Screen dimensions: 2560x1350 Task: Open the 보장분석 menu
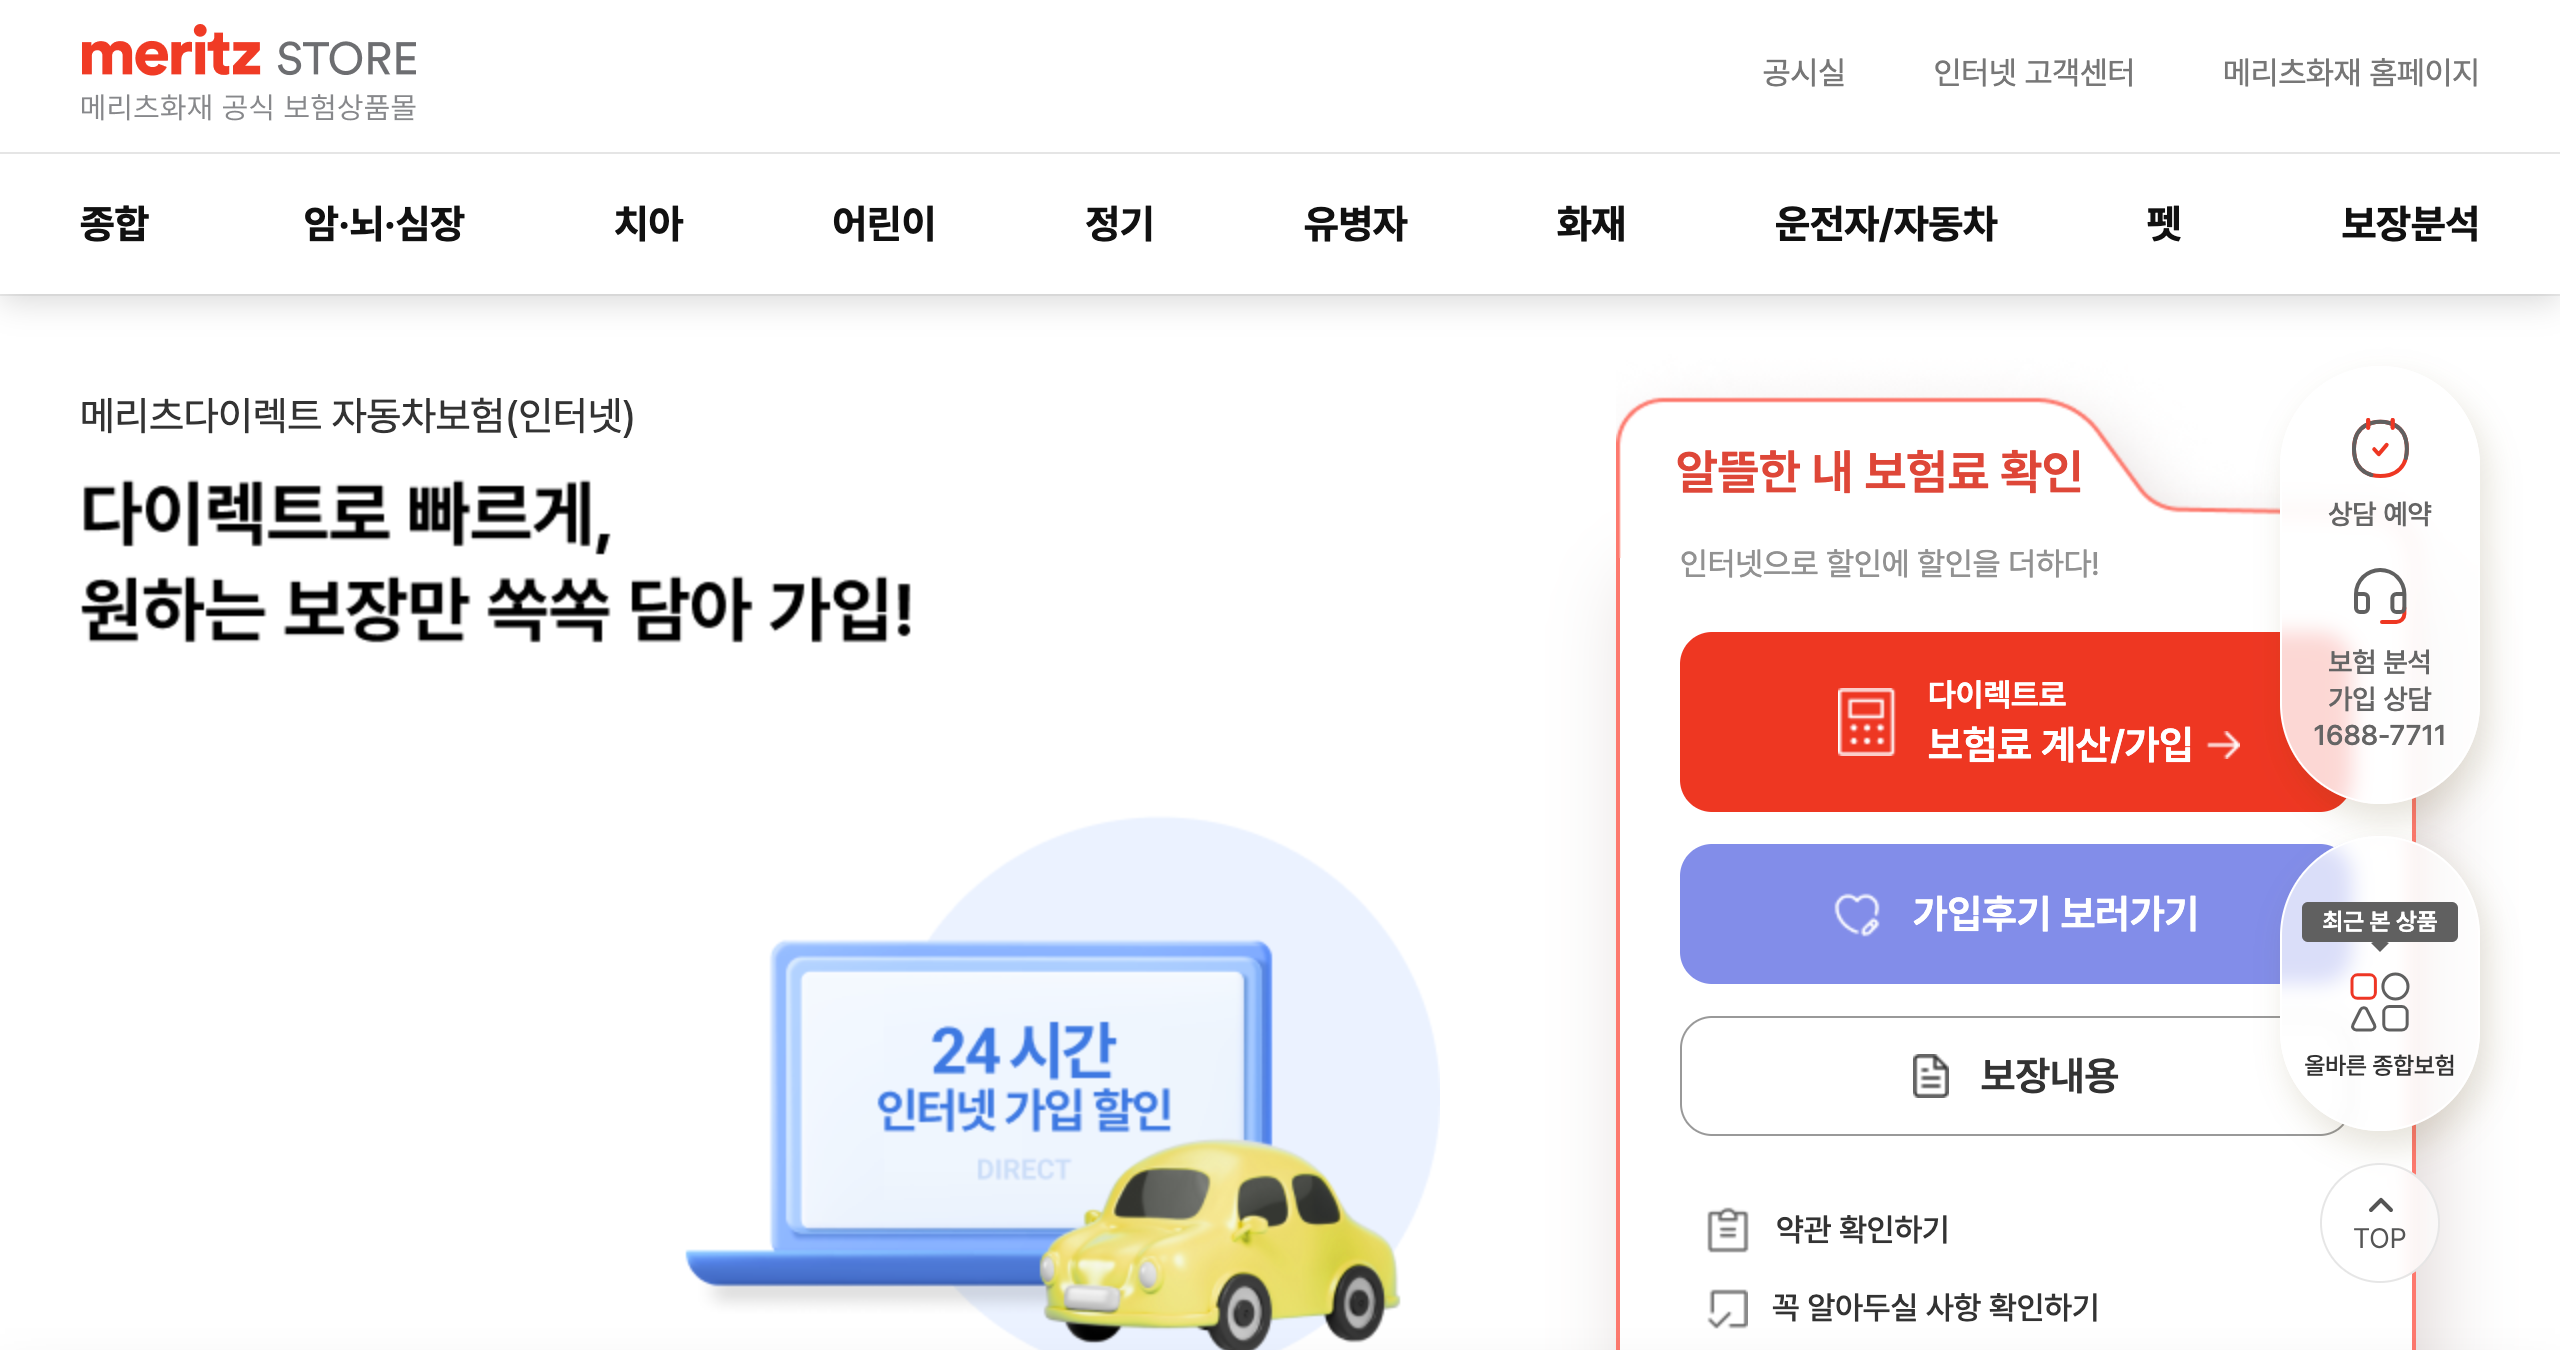click(2410, 223)
